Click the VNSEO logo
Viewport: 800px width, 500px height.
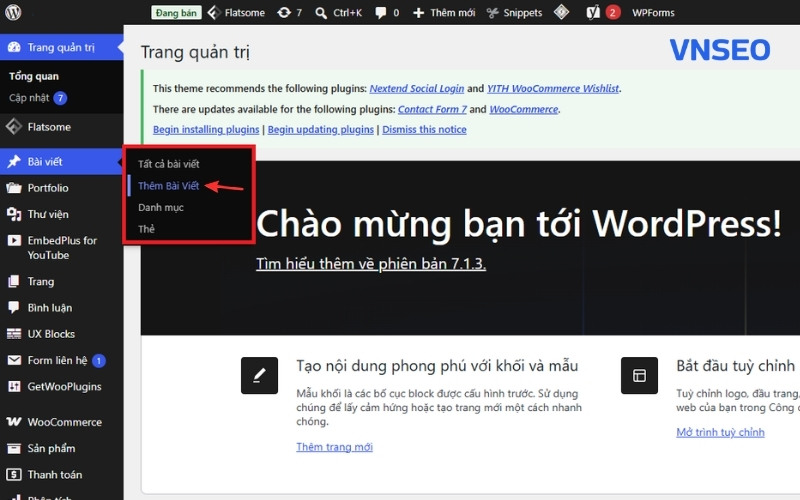click(720, 49)
